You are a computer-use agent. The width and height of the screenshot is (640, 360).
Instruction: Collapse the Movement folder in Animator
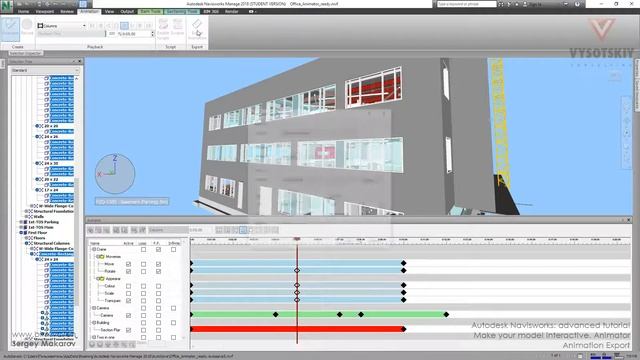click(x=98, y=257)
